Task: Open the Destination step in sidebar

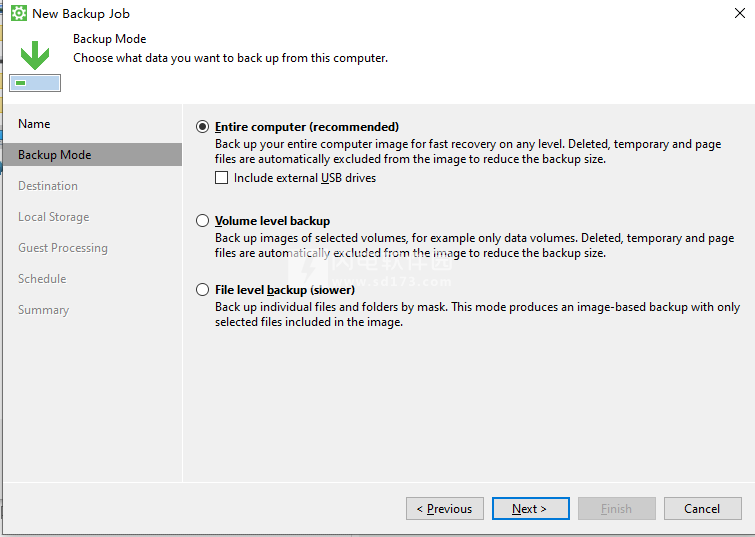Action: pyautogui.click(x=47, y=186)
